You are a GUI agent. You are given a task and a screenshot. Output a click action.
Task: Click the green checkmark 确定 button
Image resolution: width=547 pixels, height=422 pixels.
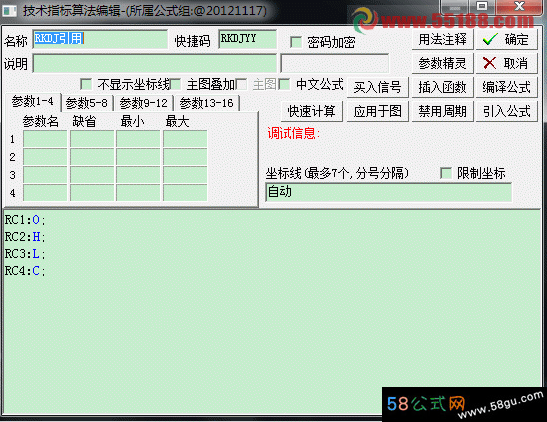[506, 39]
